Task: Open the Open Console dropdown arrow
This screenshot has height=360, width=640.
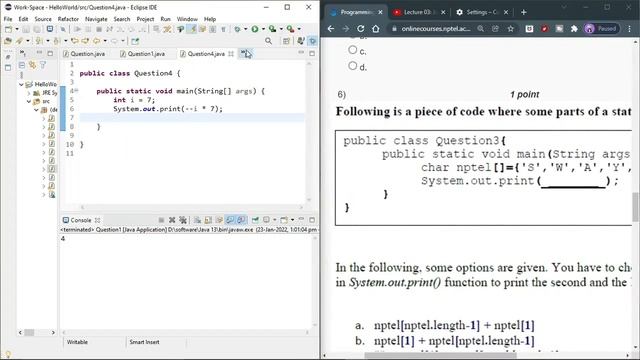Action: point(292,220)
